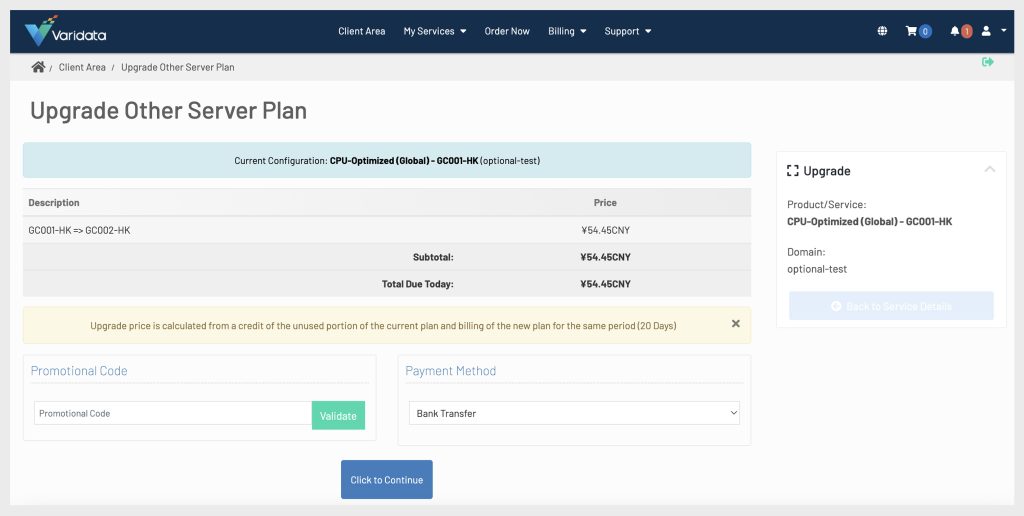Open the Client Area menu item
The width and height of the screenshot is (1024, 516).
pyautogui.click(x=361, y=31)
